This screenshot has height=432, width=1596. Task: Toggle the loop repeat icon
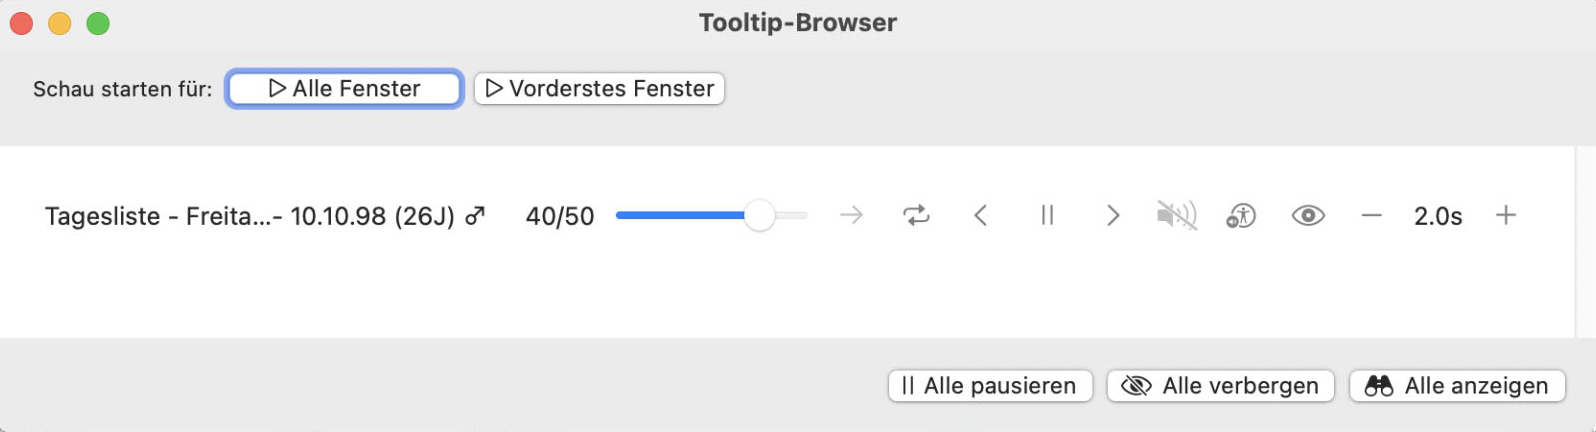(x=916, y=215)
